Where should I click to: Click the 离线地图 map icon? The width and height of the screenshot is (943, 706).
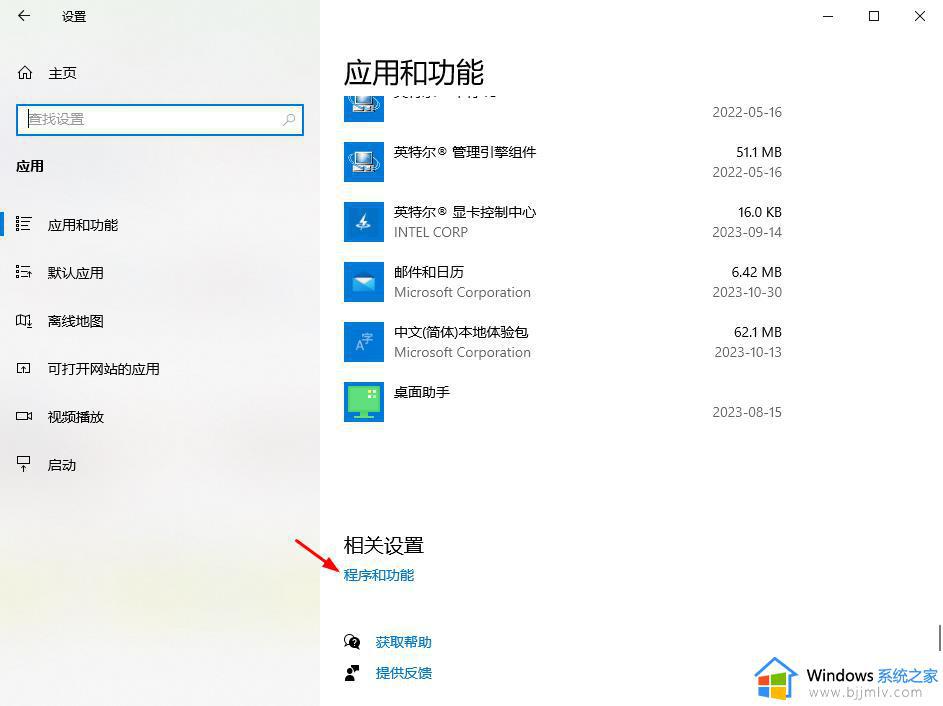(23, 321)
